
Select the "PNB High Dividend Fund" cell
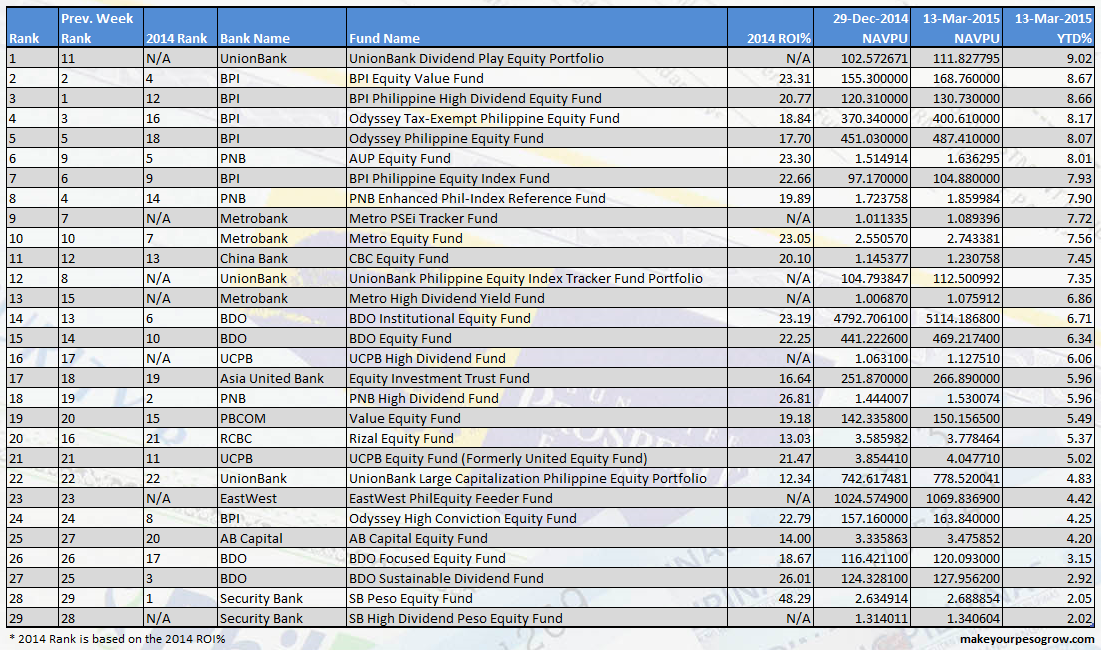[x=420, y=398]
